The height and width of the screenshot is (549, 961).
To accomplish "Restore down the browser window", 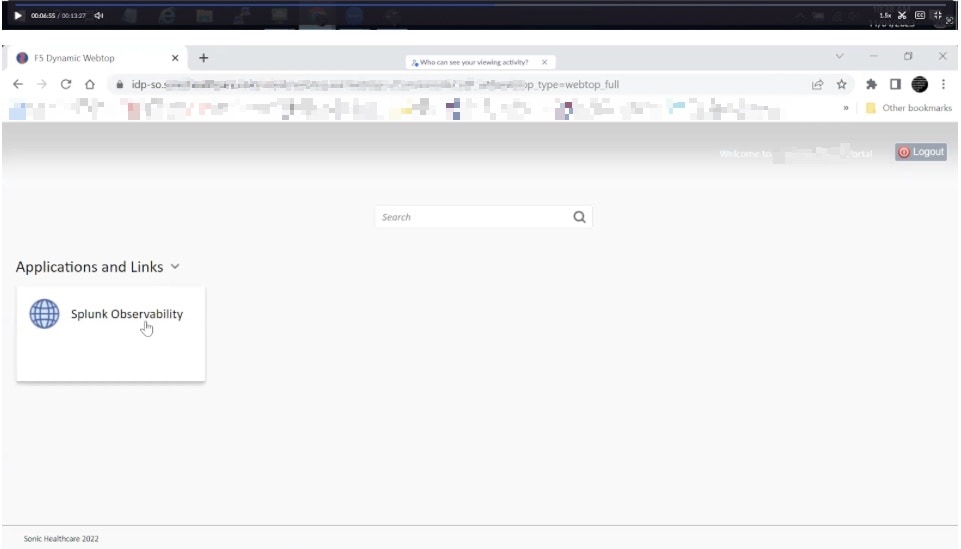I will [x=908, y=56].
